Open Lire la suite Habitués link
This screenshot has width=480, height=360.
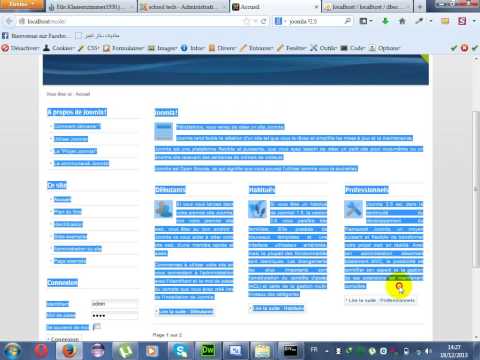[278, 308]
